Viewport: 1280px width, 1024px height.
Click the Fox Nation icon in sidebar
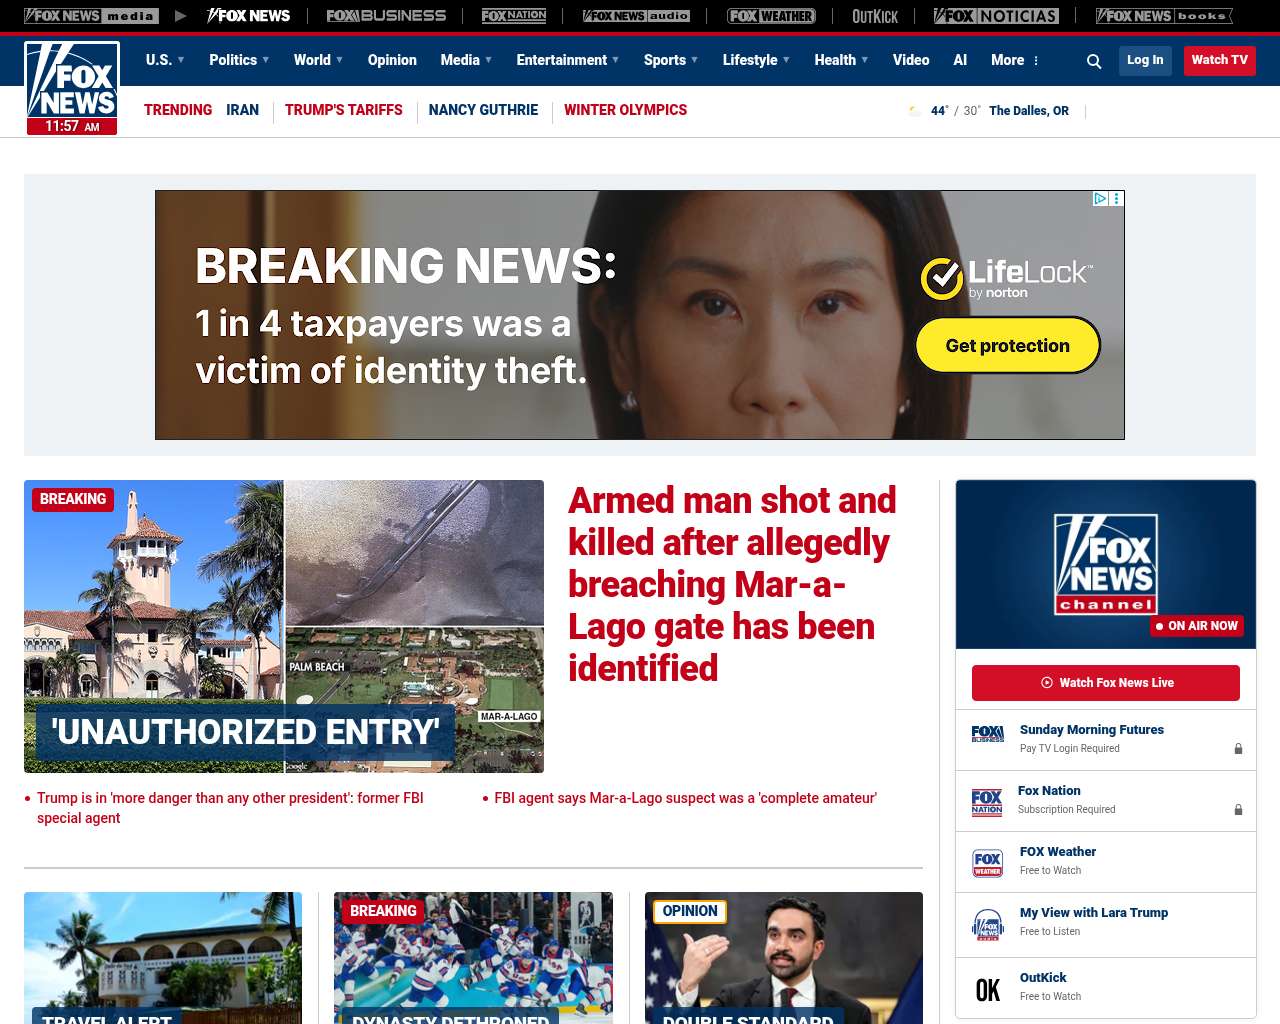987,802
